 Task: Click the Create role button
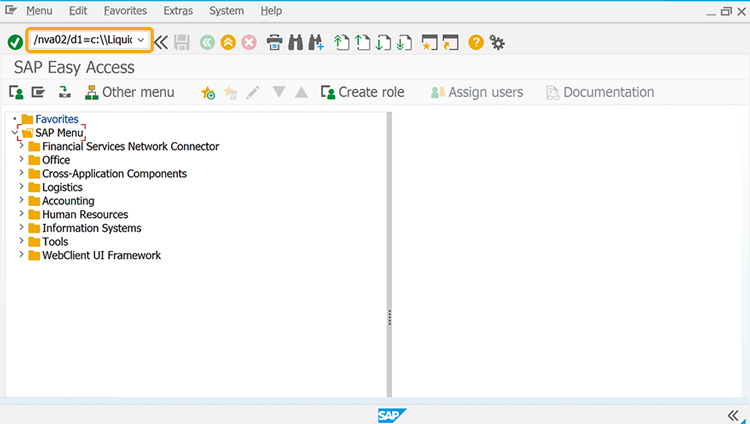(363, 92)
